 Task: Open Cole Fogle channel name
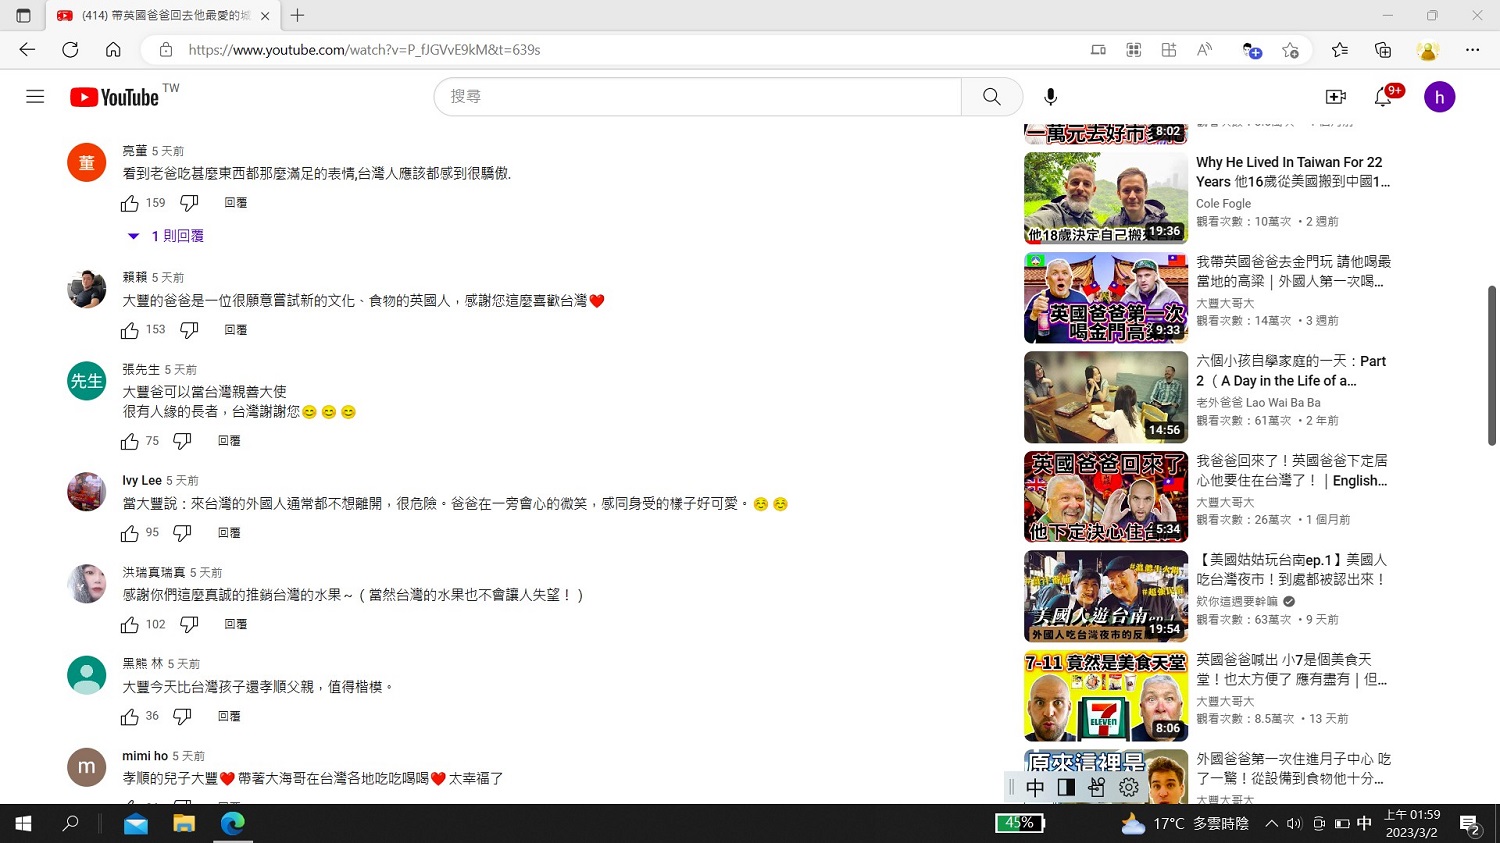click(1223, 203)
